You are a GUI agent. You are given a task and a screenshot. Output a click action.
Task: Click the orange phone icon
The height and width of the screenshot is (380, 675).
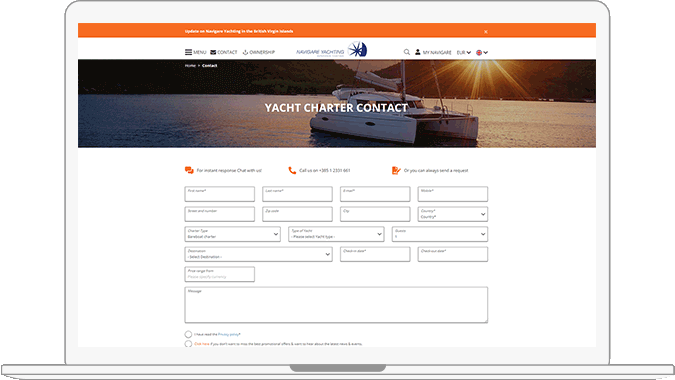tap(292, 170)
